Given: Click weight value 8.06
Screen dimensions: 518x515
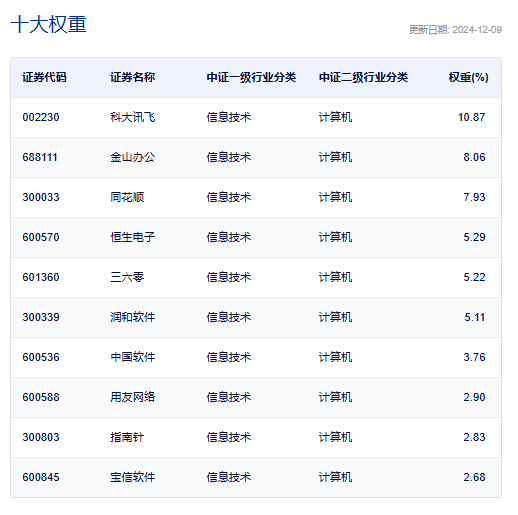Looking at the screenshot, I should coord(474,157).
